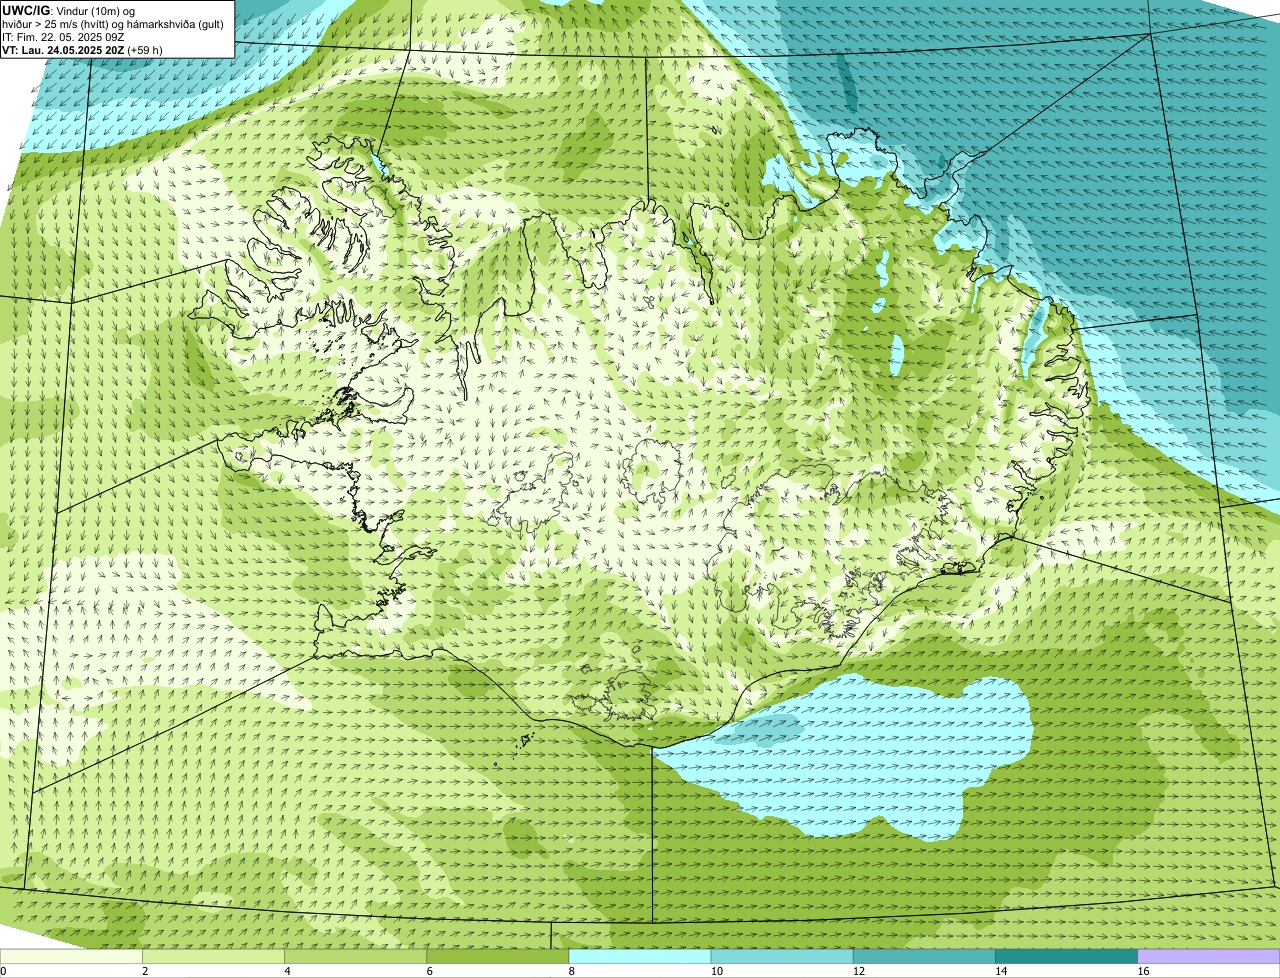Select the 0–2 m/s pale color swatch
This screenshot has width=1280, height=978.
click(72, 956)
